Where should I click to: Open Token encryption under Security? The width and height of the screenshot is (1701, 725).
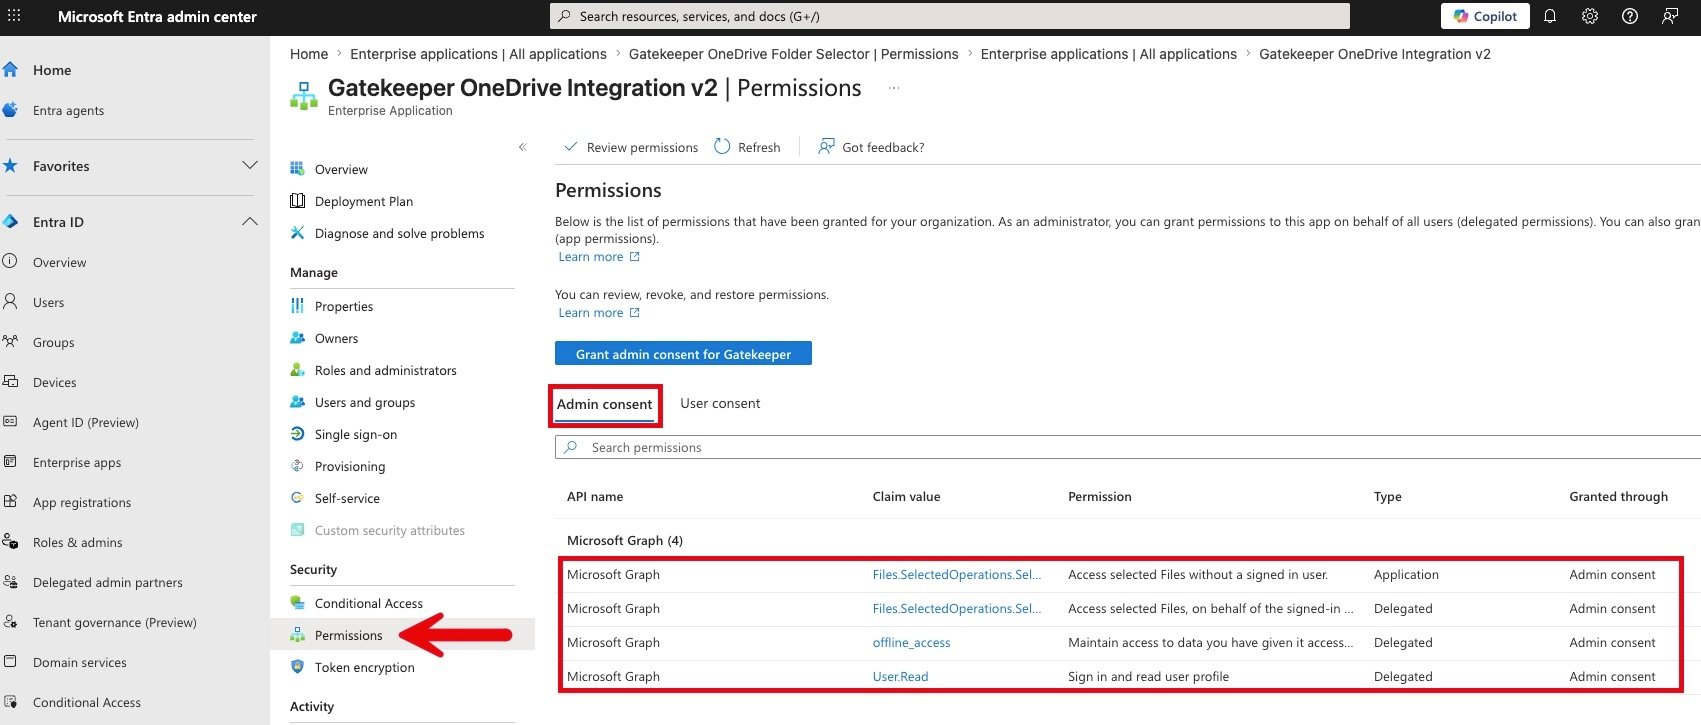coord(364,667)
